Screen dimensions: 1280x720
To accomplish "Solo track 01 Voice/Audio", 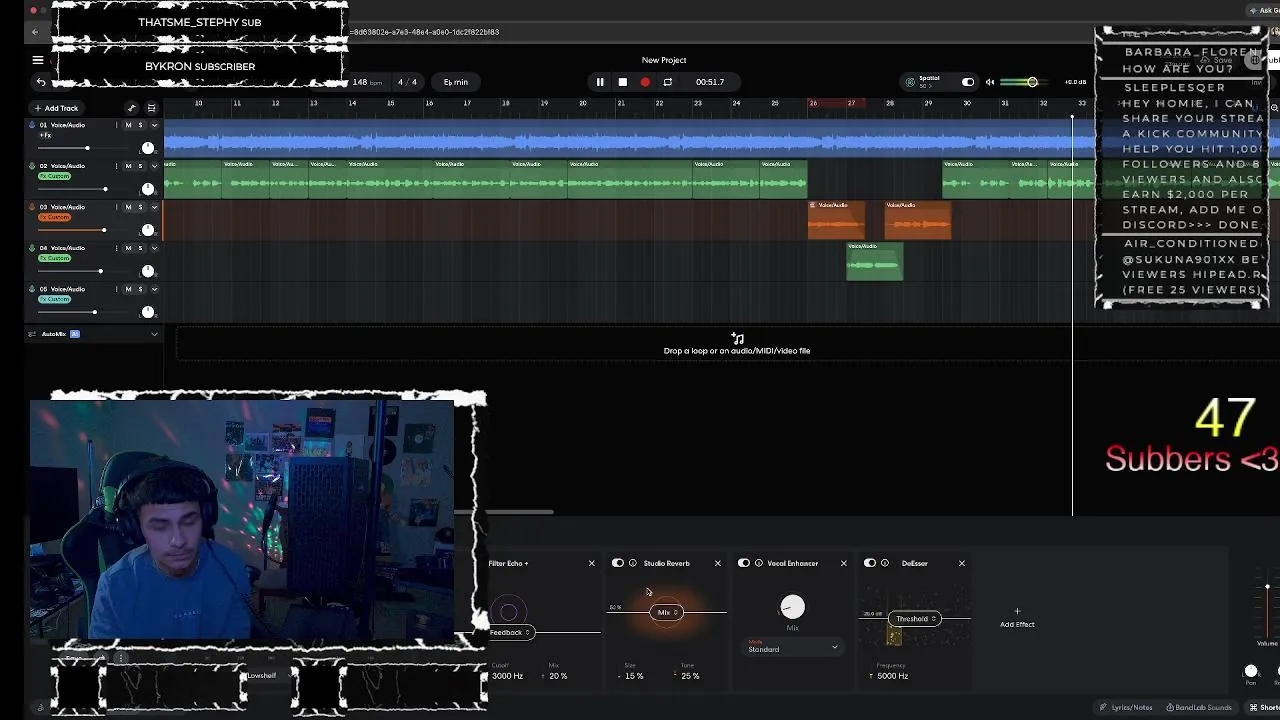I will (x=140, y=125).
